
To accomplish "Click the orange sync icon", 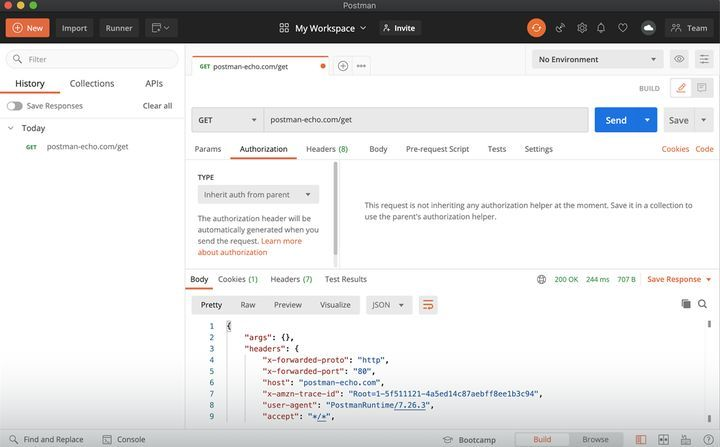I will pyautogui.click(x=536, y=28).
